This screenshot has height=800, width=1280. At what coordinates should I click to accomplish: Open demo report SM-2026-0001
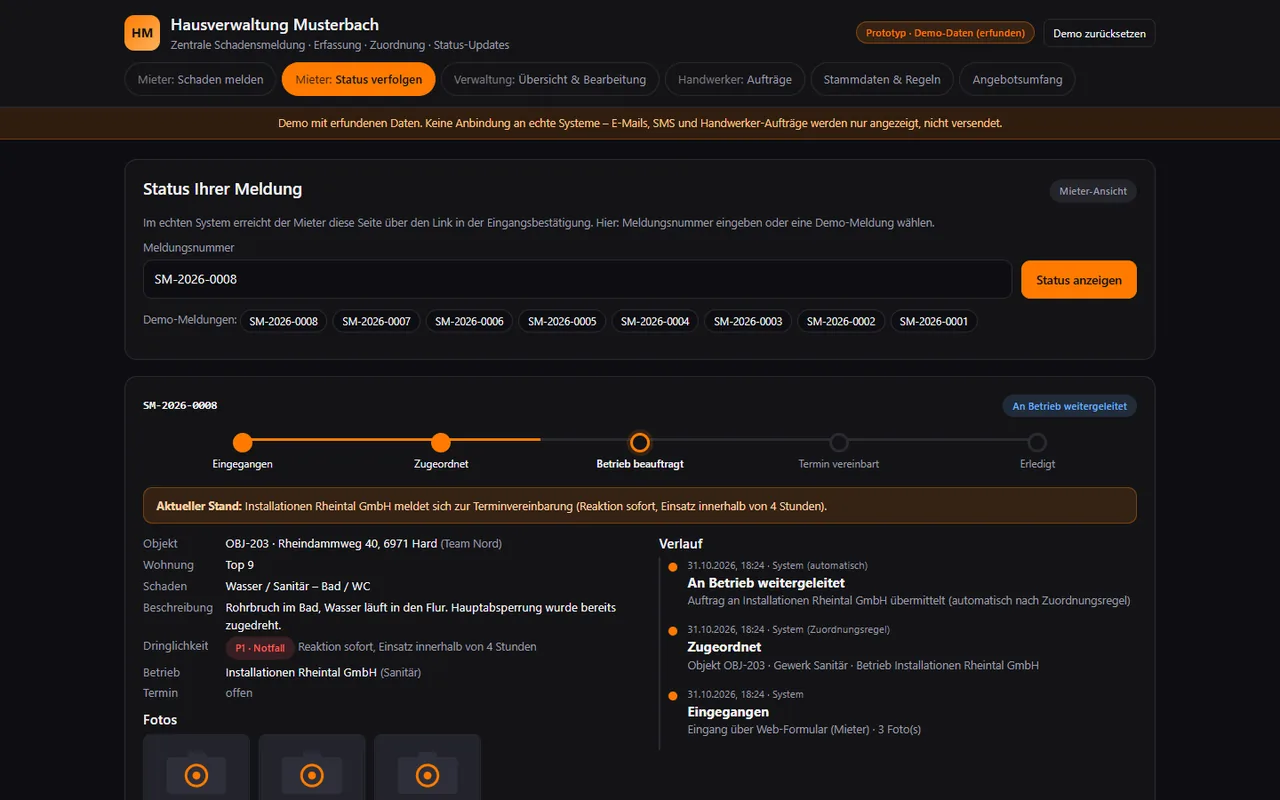click(934, 321)
